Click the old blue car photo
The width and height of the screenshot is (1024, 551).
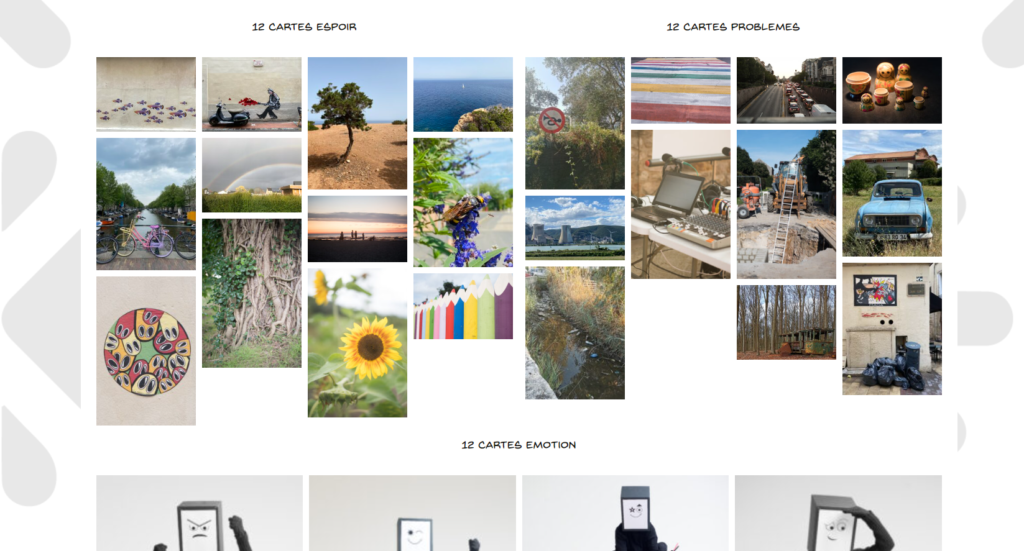click(x=891, y=193)
